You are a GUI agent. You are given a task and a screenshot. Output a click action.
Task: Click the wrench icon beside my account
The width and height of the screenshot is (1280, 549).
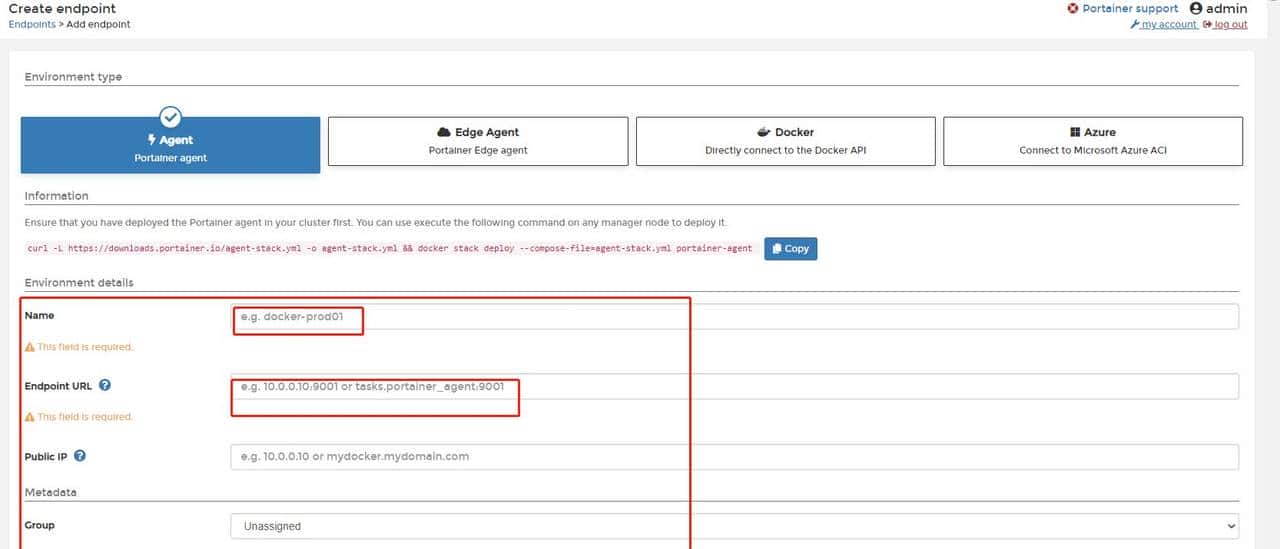tap(1134, 25)
